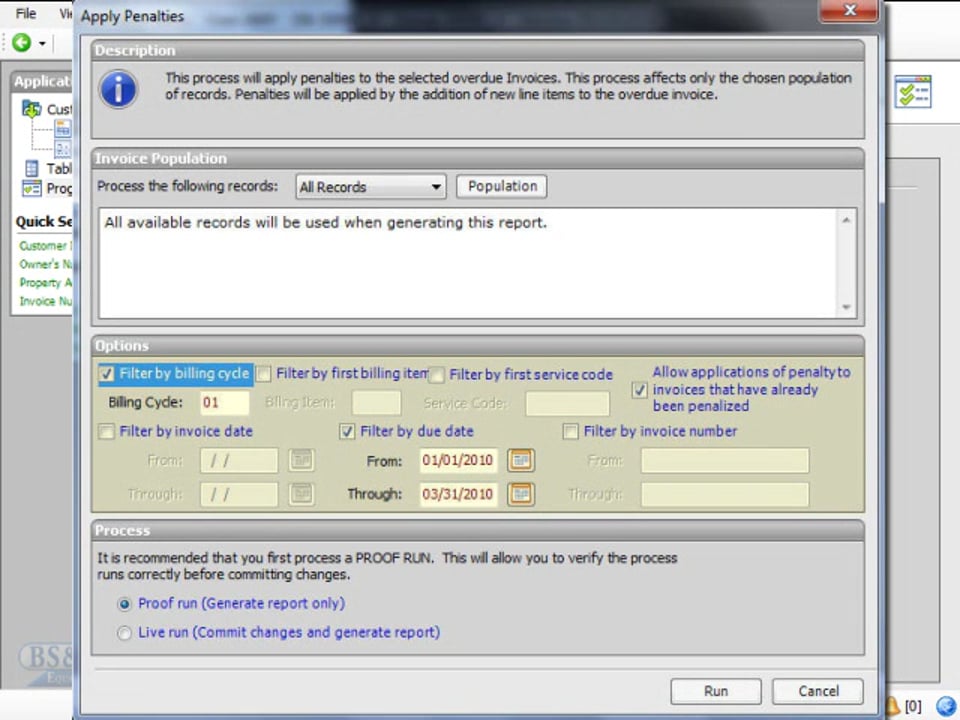This screenshot has width=960, height=720.
Task: Toggle allow penalty on already penalized invoices
Action: [x=639, y=389]
